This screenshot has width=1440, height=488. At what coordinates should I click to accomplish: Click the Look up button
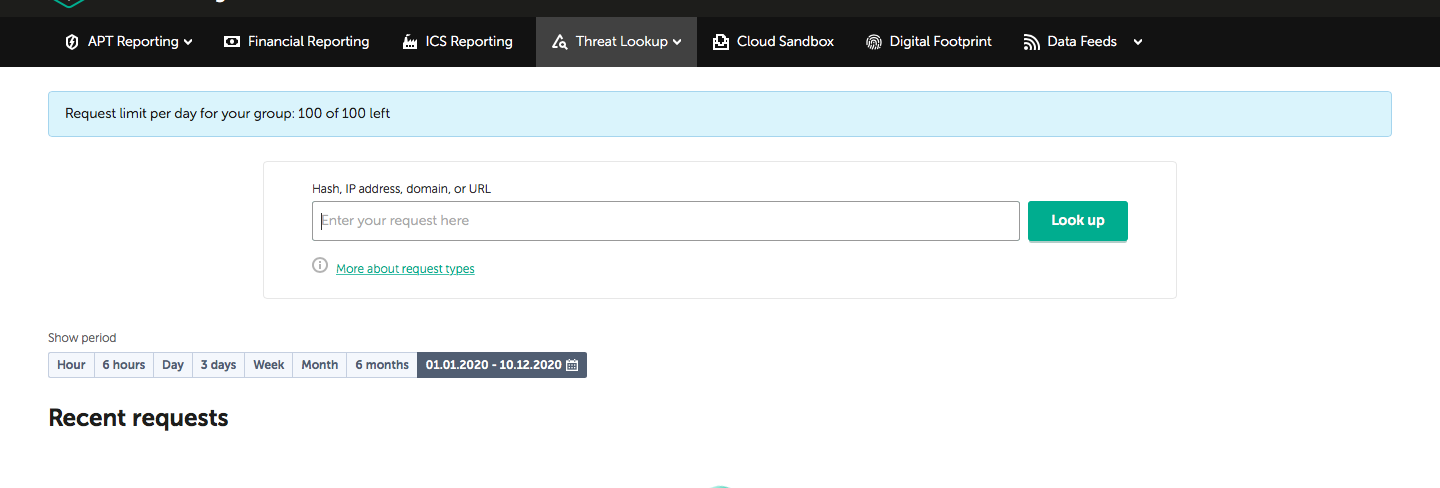(1078, 221)
